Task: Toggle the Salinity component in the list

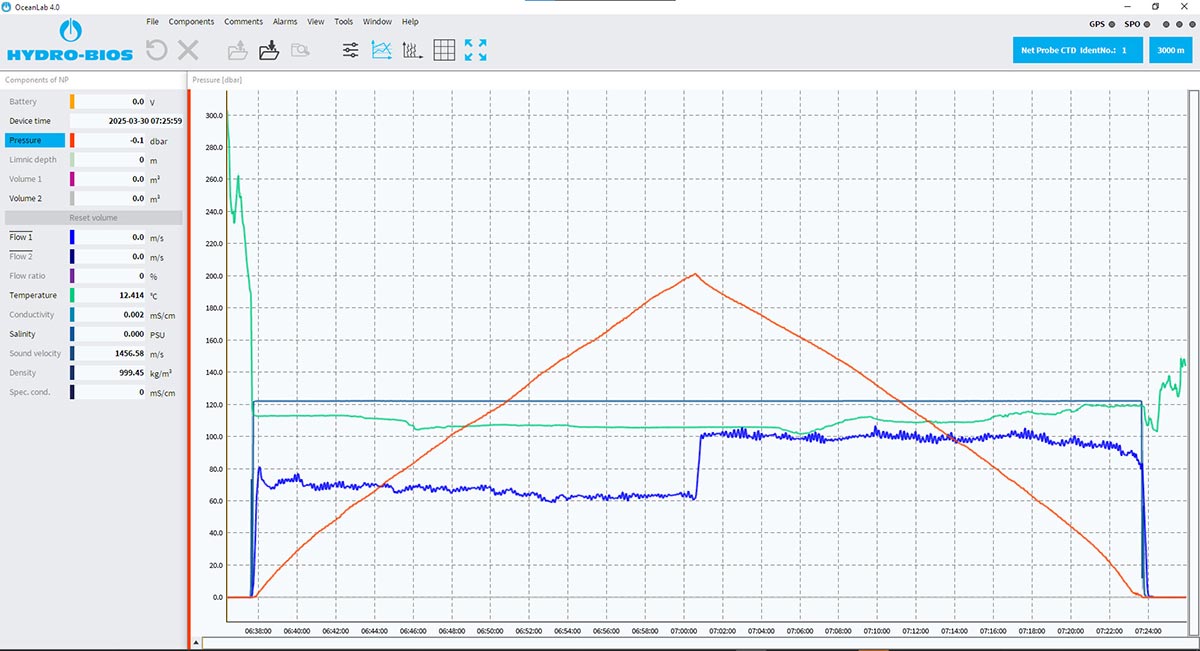Action: pos(23,334)
